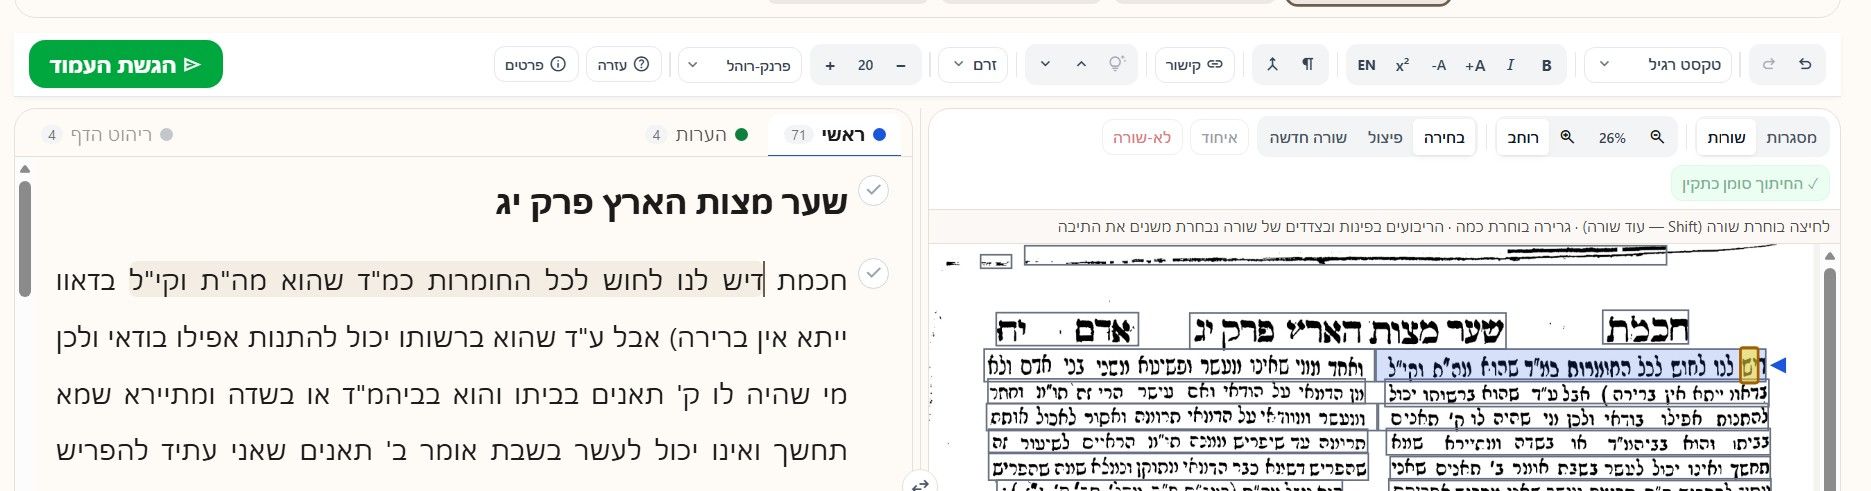Open the עזרה help button
The width and height of the screenshot is (1871, 491).
[x=624, y=65]
